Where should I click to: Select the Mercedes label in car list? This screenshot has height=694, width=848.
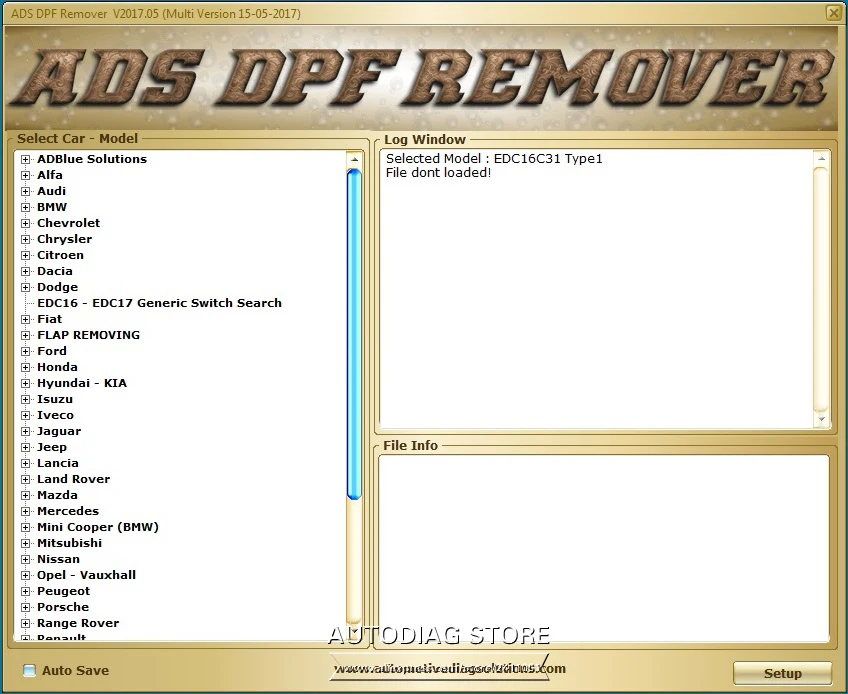click(x=68, y=511)
